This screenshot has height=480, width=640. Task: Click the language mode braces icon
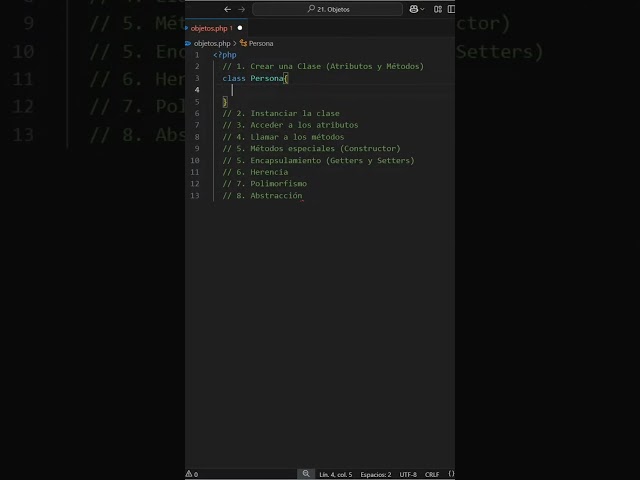coord(451,474)
